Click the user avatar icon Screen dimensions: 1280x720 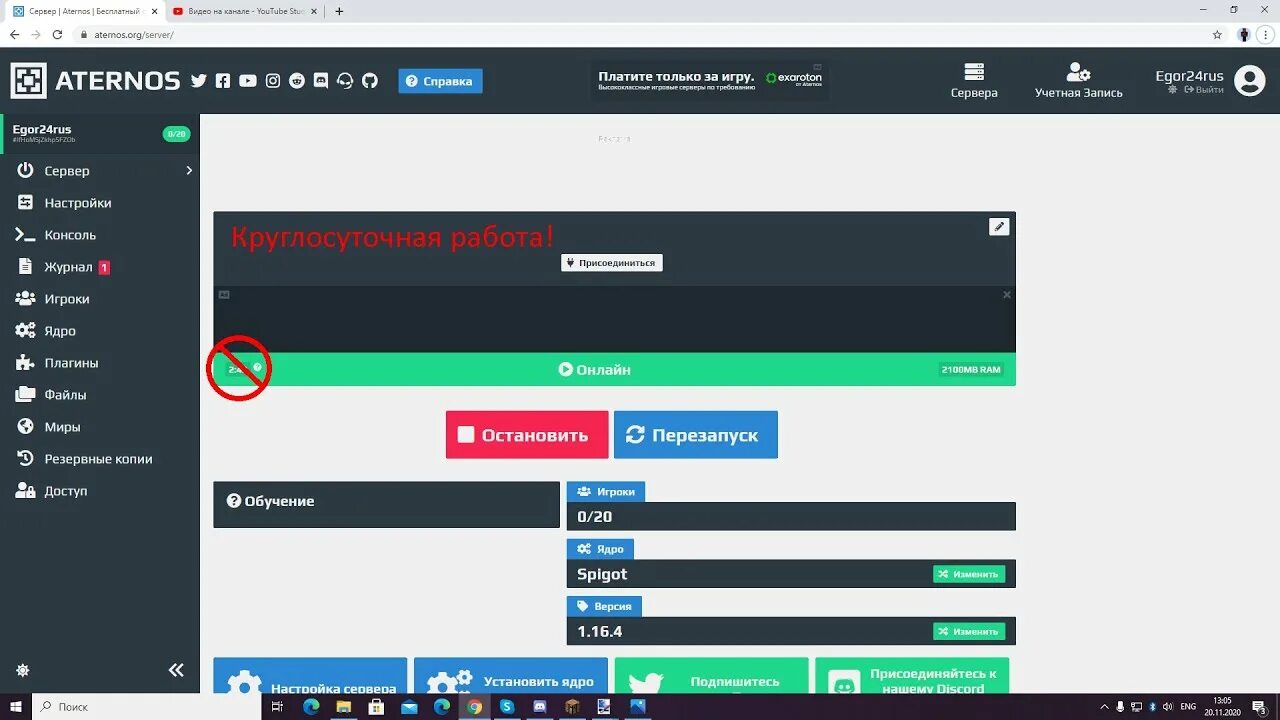click(1250, 81)
